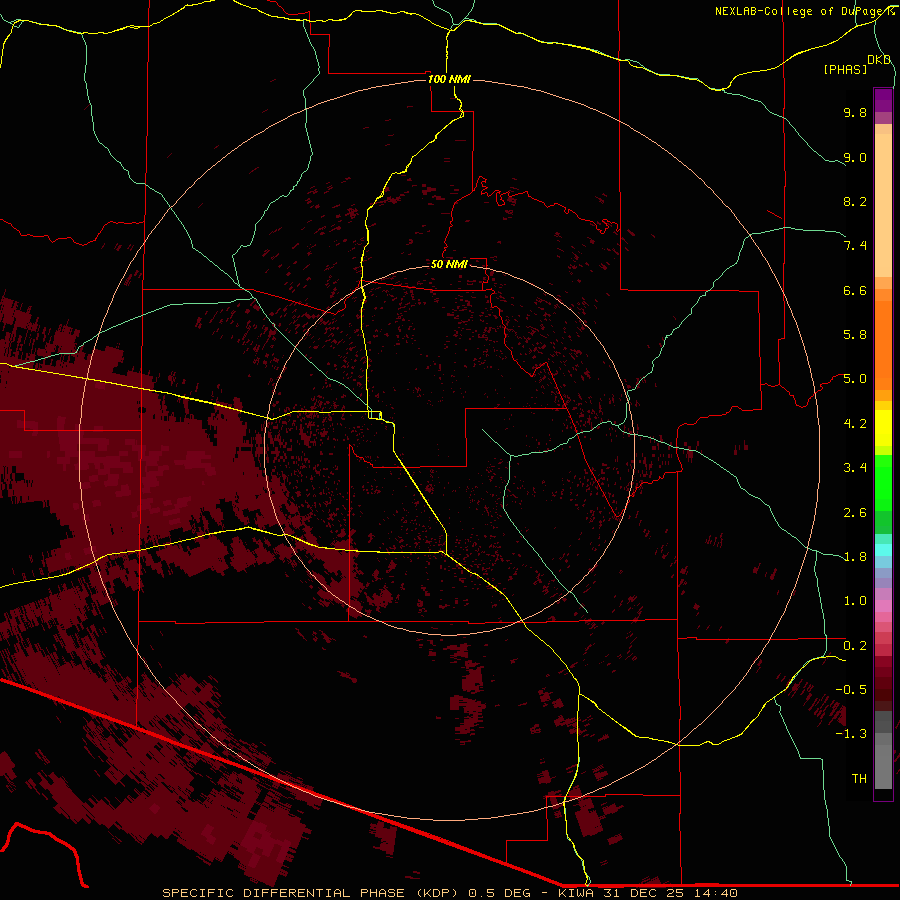Click the 8.2 color scale value
Image resolution: width=900 pixels, height=900 pixels.
tap(855, 201)
